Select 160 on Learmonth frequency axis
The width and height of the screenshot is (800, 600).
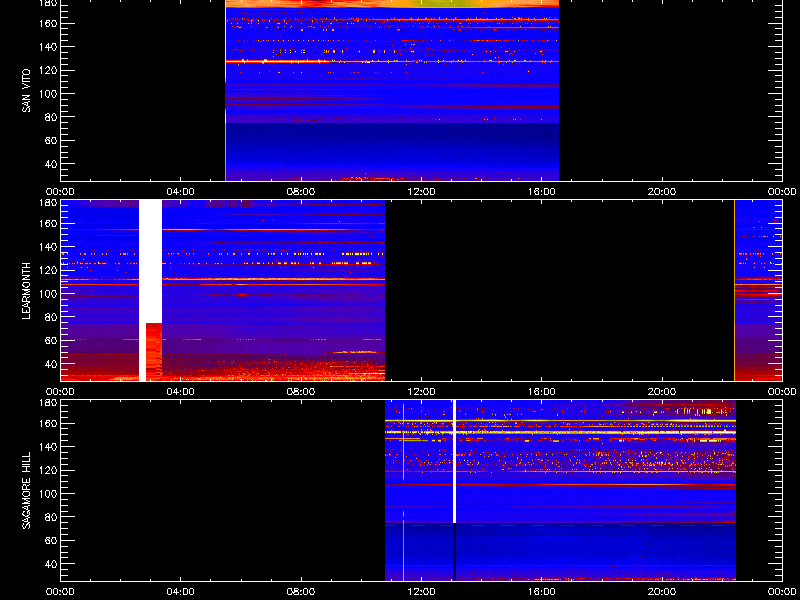[49, 224]
